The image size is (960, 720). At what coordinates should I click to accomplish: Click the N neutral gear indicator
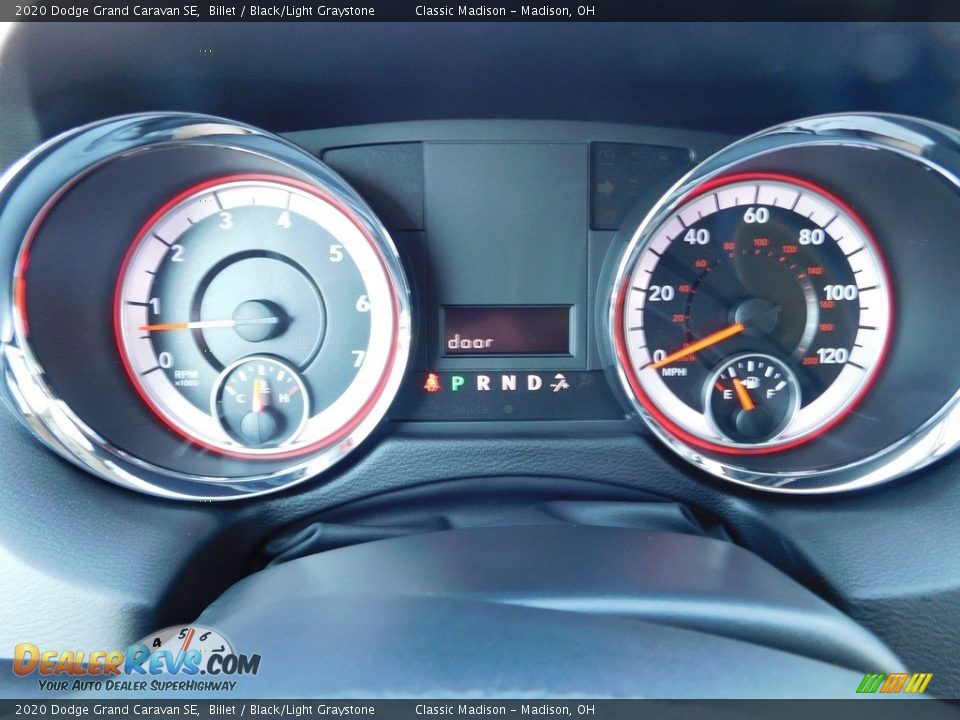click(x=509, y=382)
